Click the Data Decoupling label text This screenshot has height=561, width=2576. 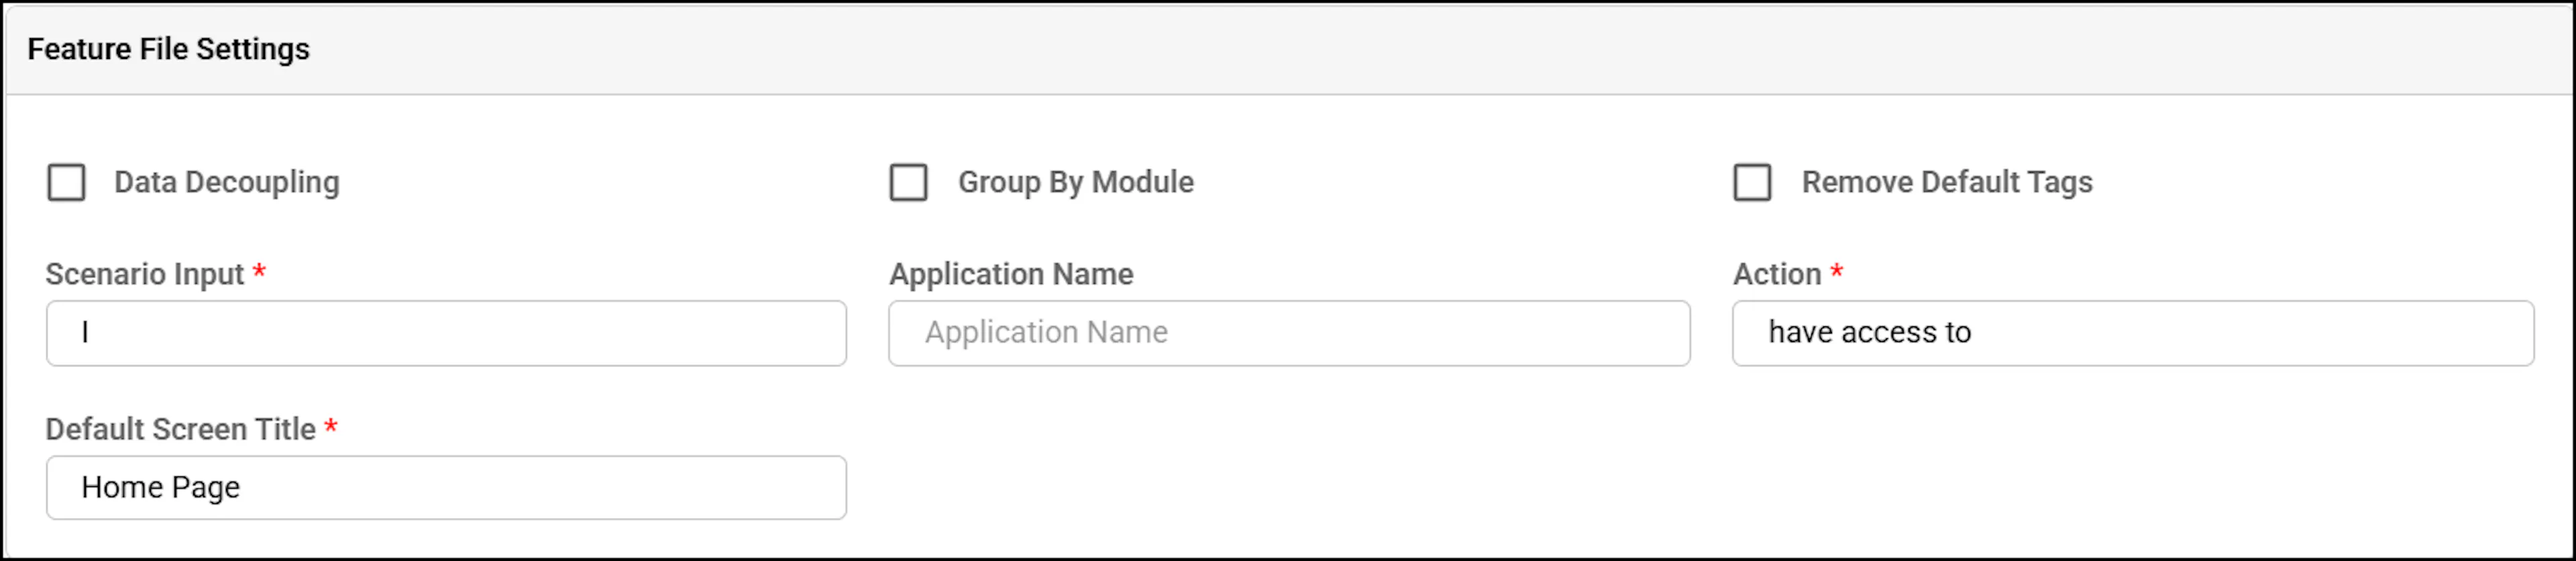pyautogui.click(x=227, y=182)
